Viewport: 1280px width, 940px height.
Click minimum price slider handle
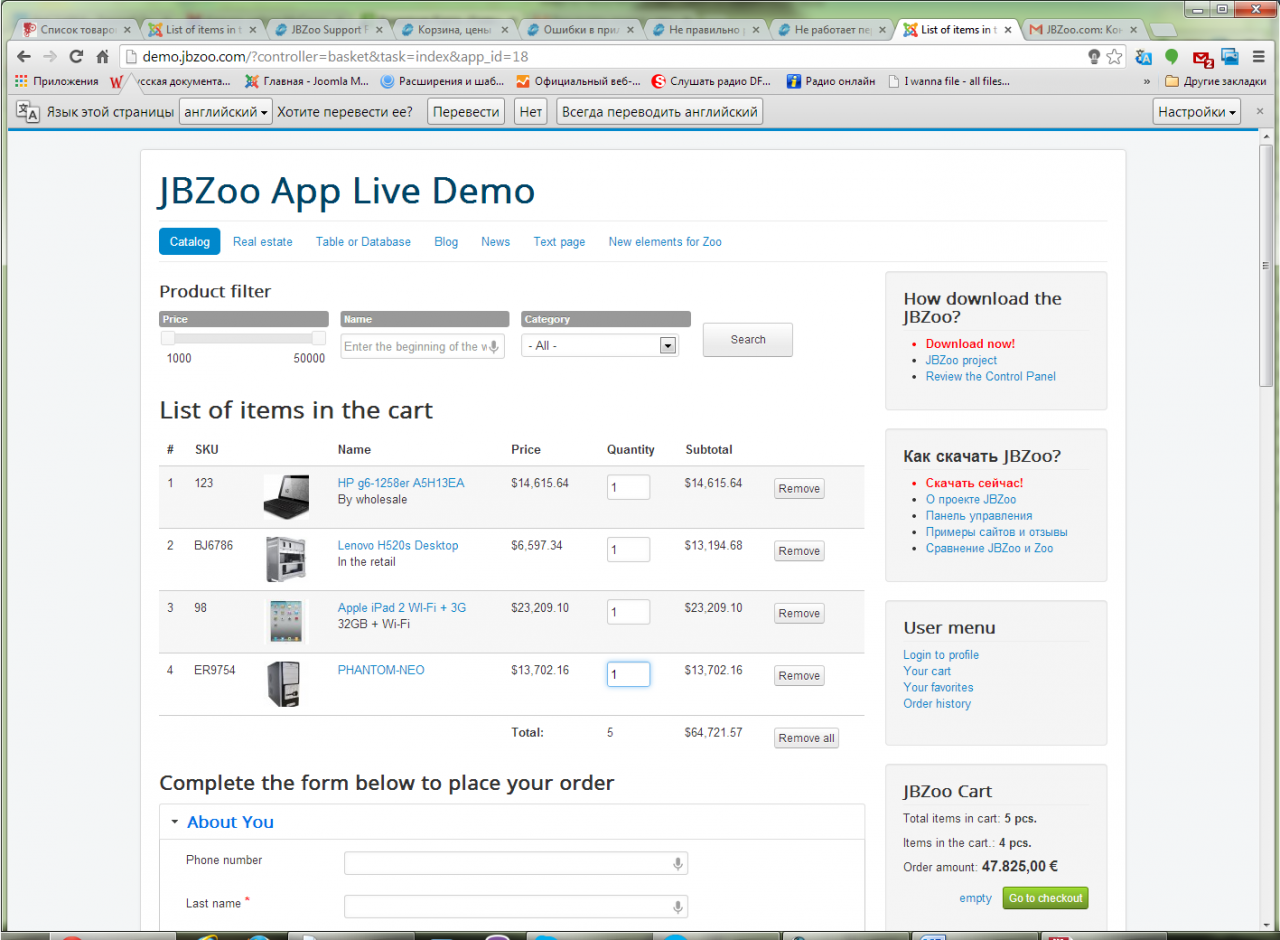[x=168, y=338]
